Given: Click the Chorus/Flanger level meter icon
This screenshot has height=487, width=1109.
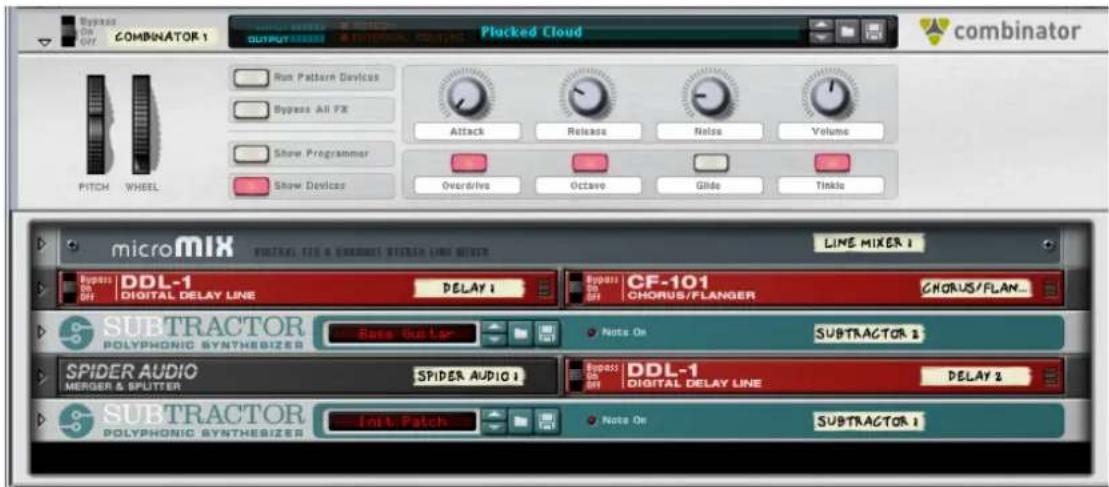Looking at the screenshot, I should (x=1050, y=288).
